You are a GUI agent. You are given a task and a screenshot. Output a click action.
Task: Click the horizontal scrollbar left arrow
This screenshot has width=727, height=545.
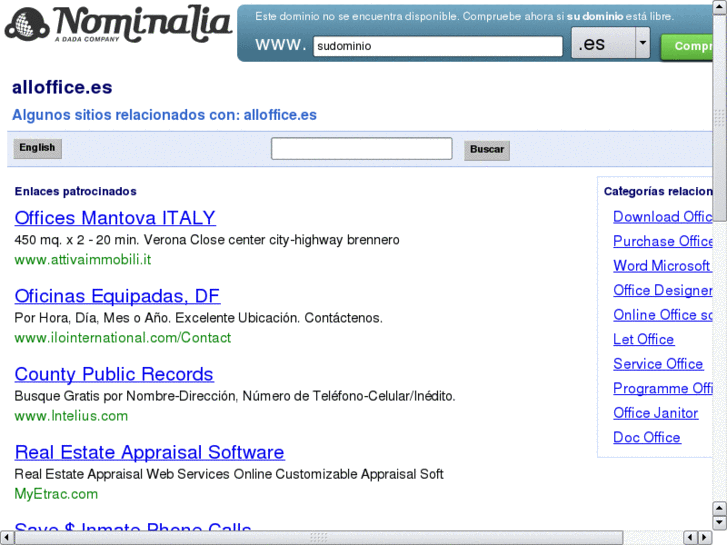6,538
